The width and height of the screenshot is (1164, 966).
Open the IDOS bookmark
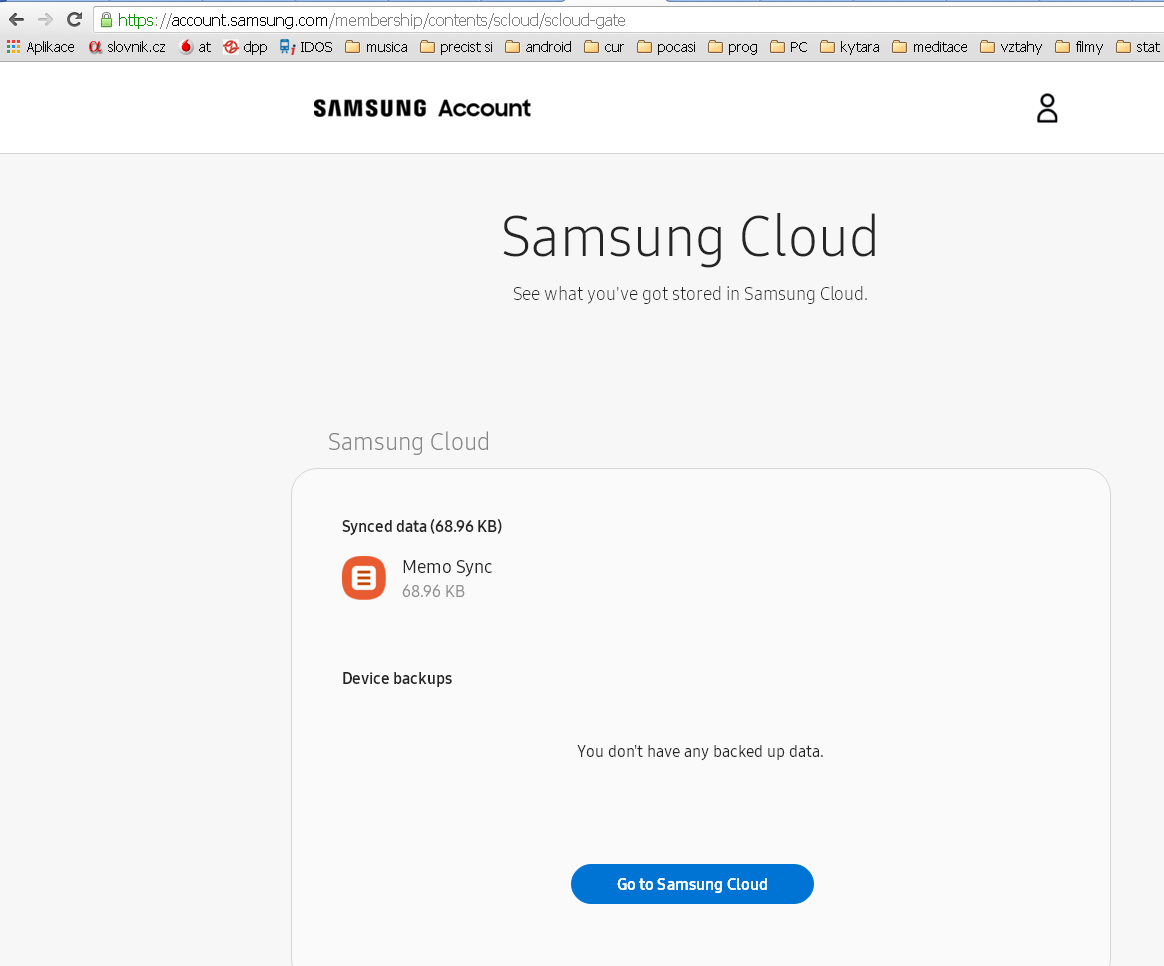306,47
